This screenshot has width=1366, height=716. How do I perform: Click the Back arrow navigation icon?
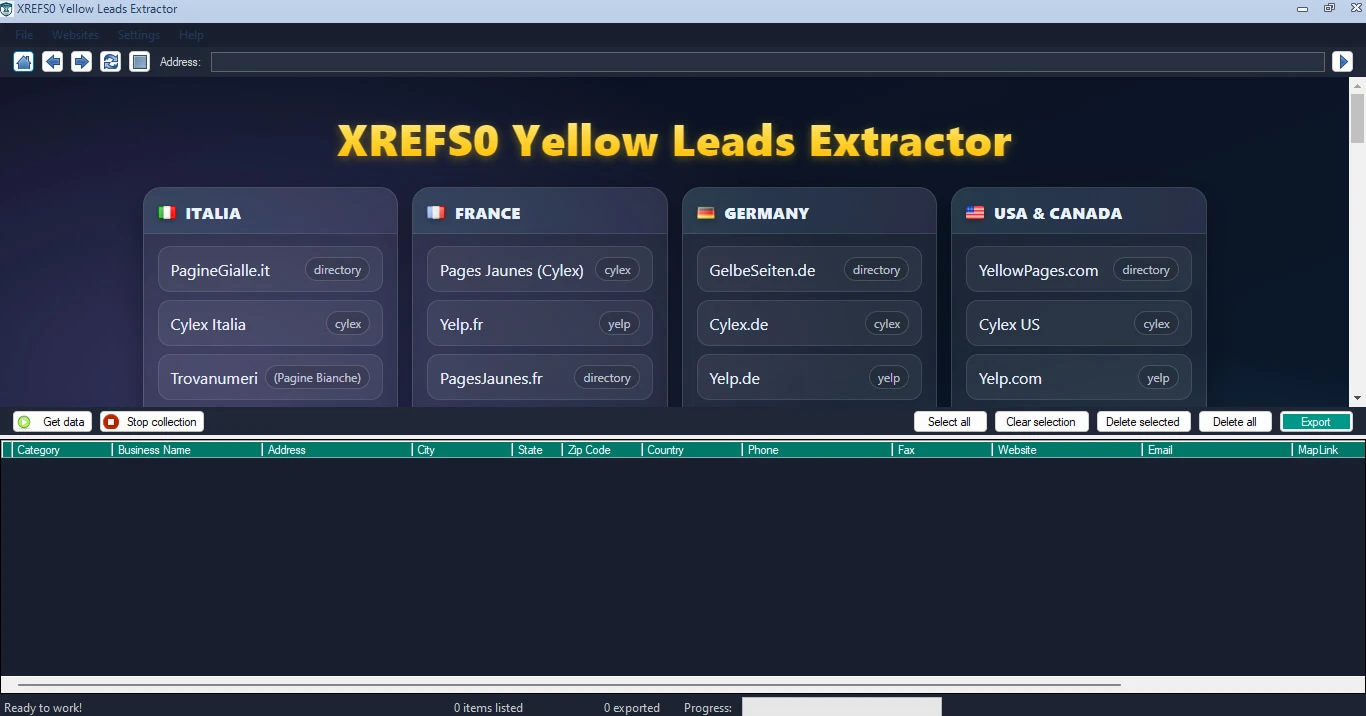tap(53, 62)
